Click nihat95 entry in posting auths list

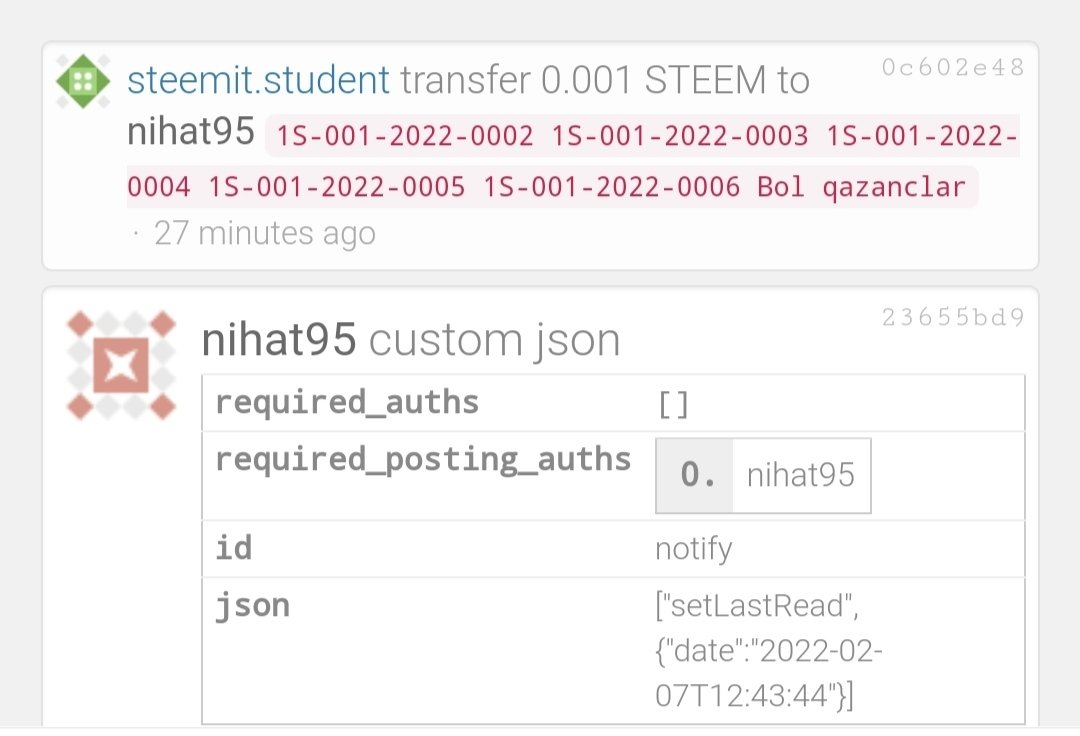tap(800, 475)
